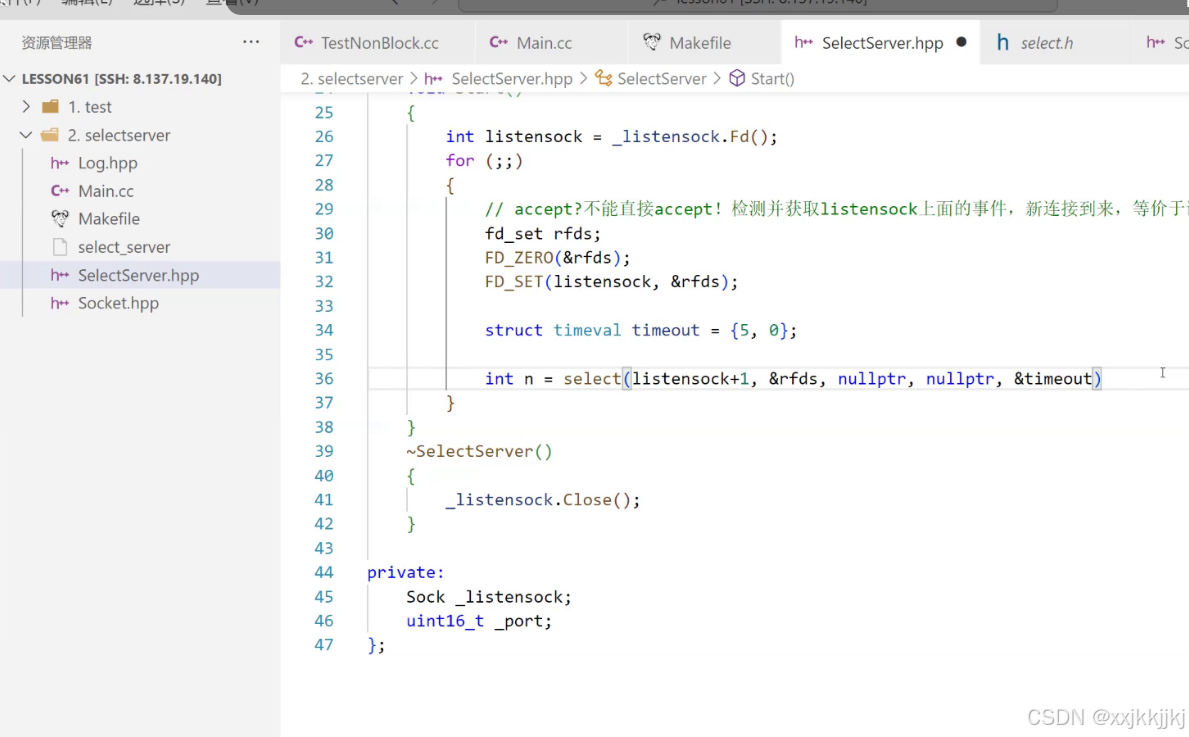Expand the 1. test folder
This screenshot has width=1189, height=737.
27,107
